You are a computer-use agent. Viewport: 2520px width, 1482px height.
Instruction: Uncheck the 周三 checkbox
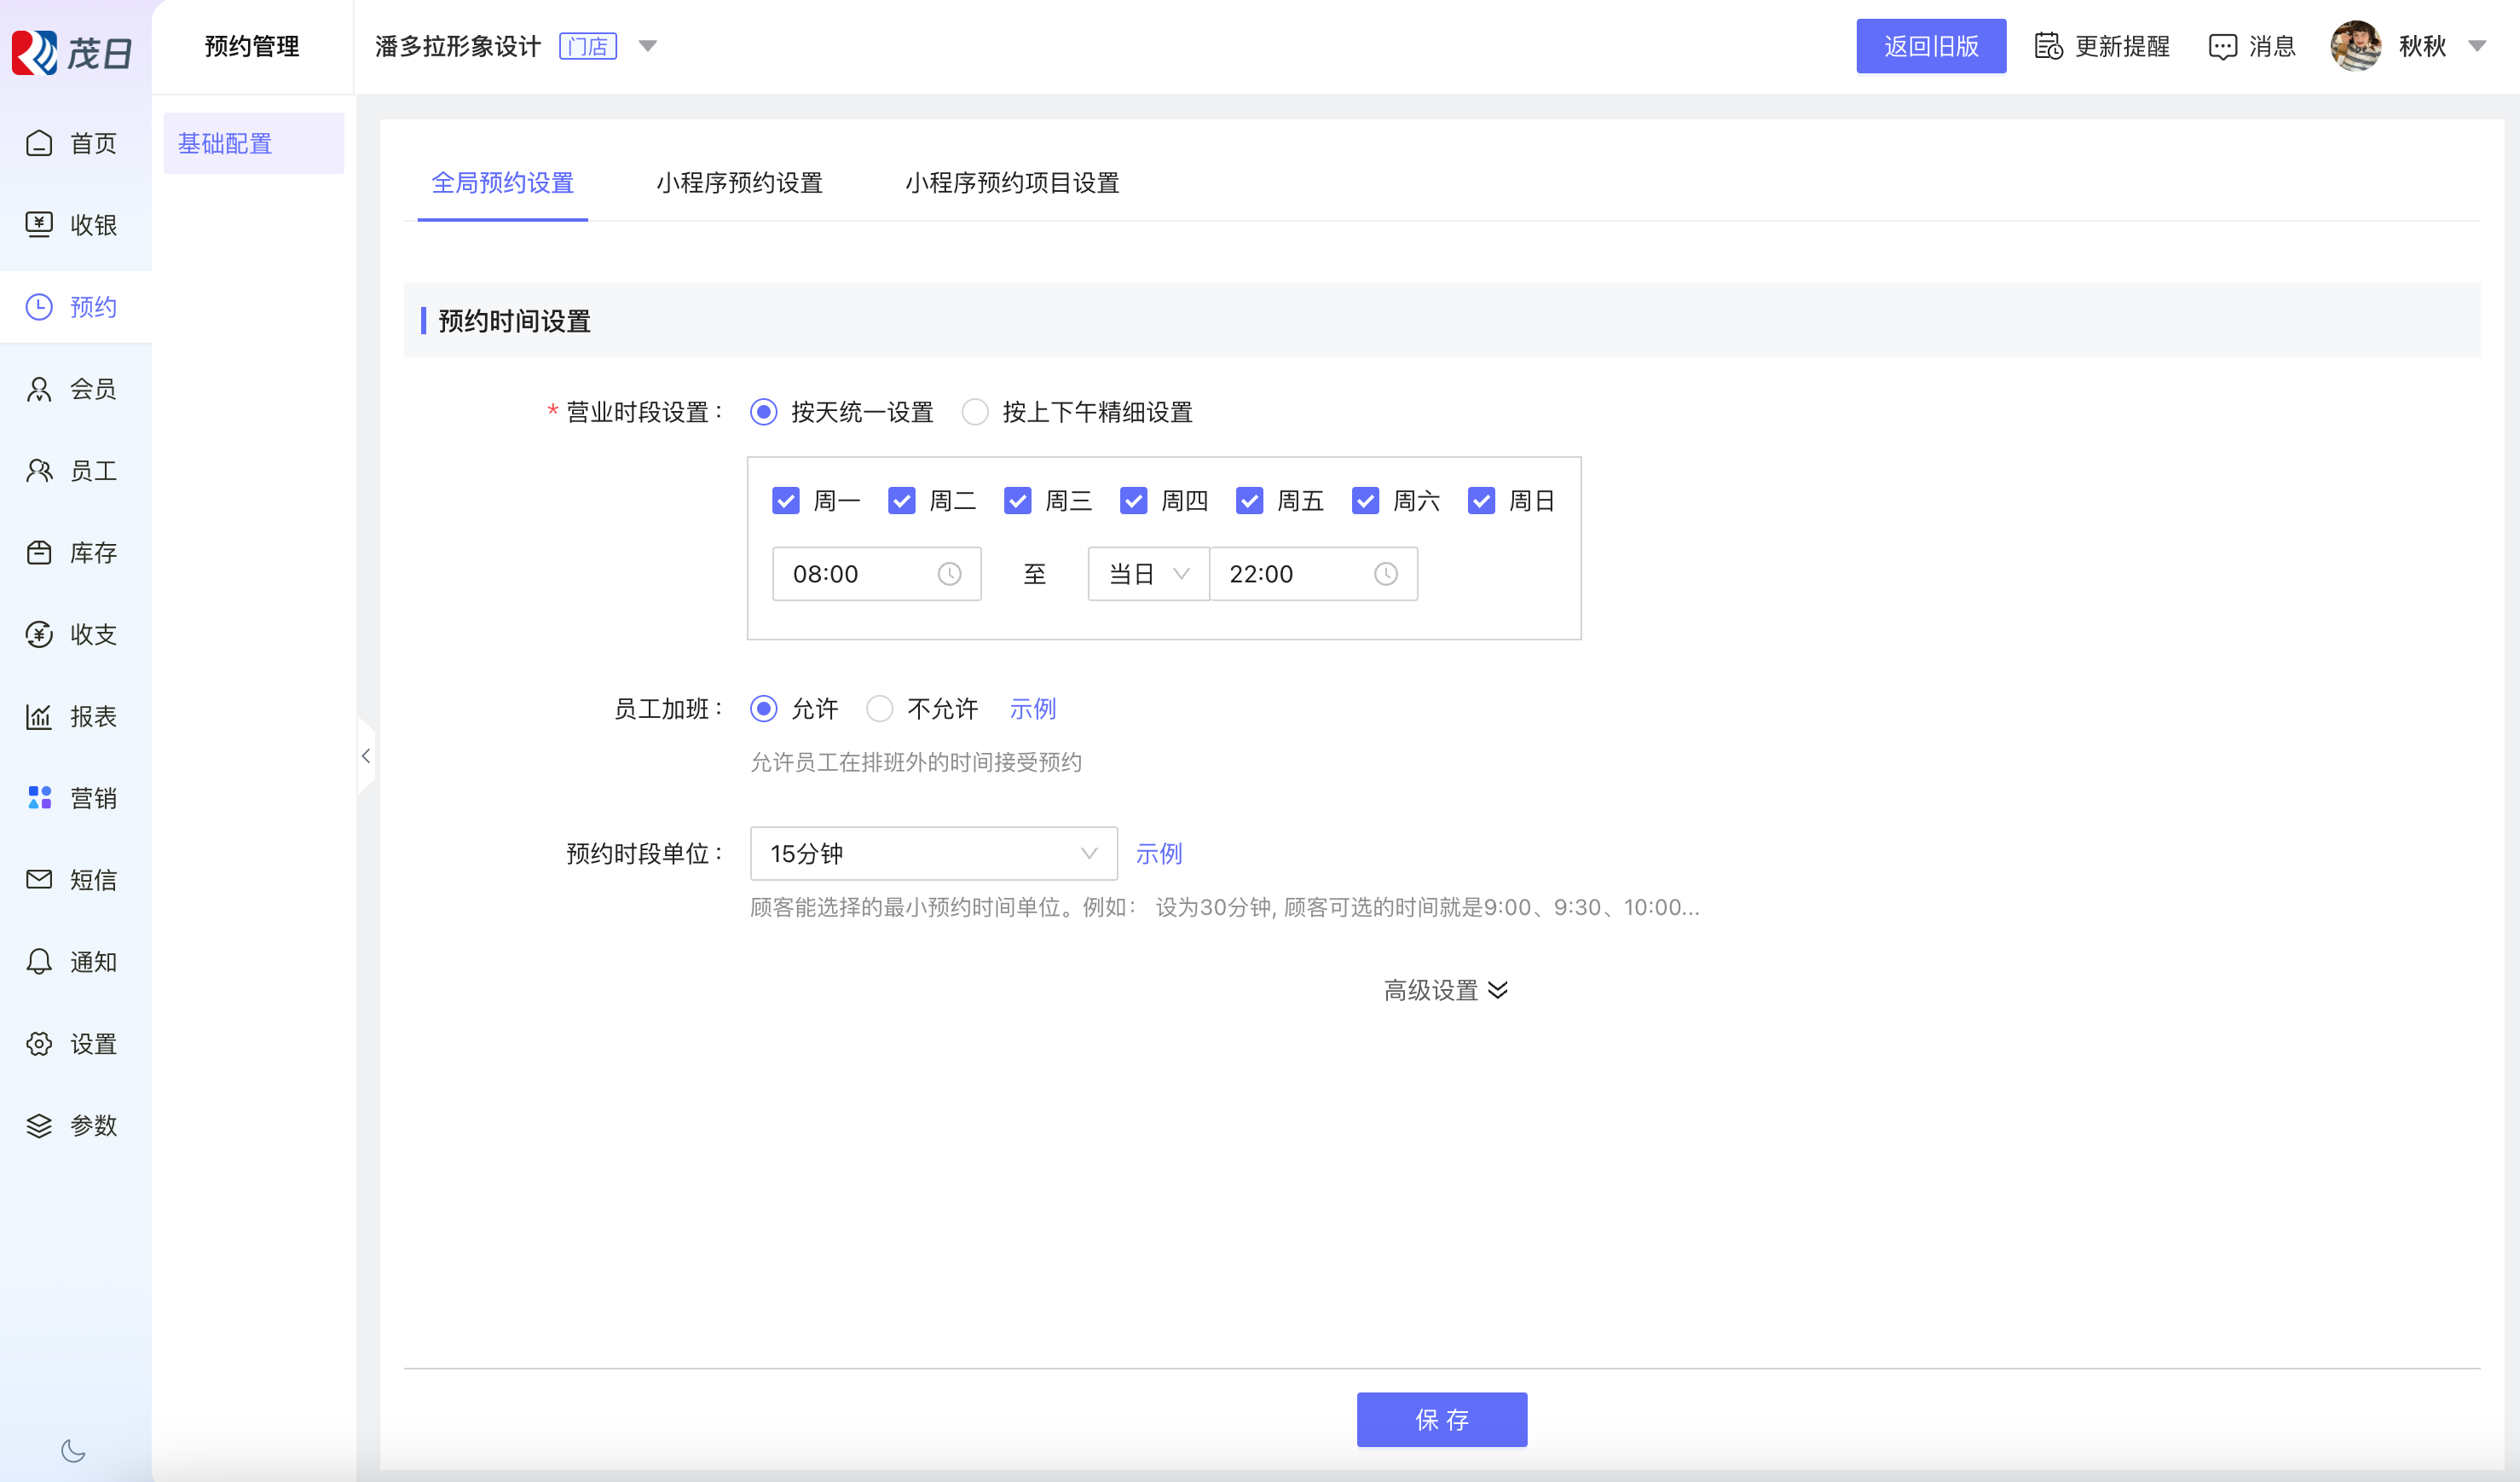pyautogui.click(x=1017, y=501)
